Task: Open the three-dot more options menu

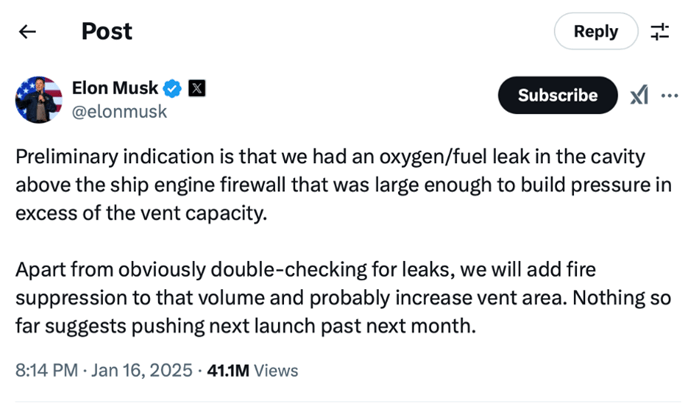Action: tap(670, 96)
